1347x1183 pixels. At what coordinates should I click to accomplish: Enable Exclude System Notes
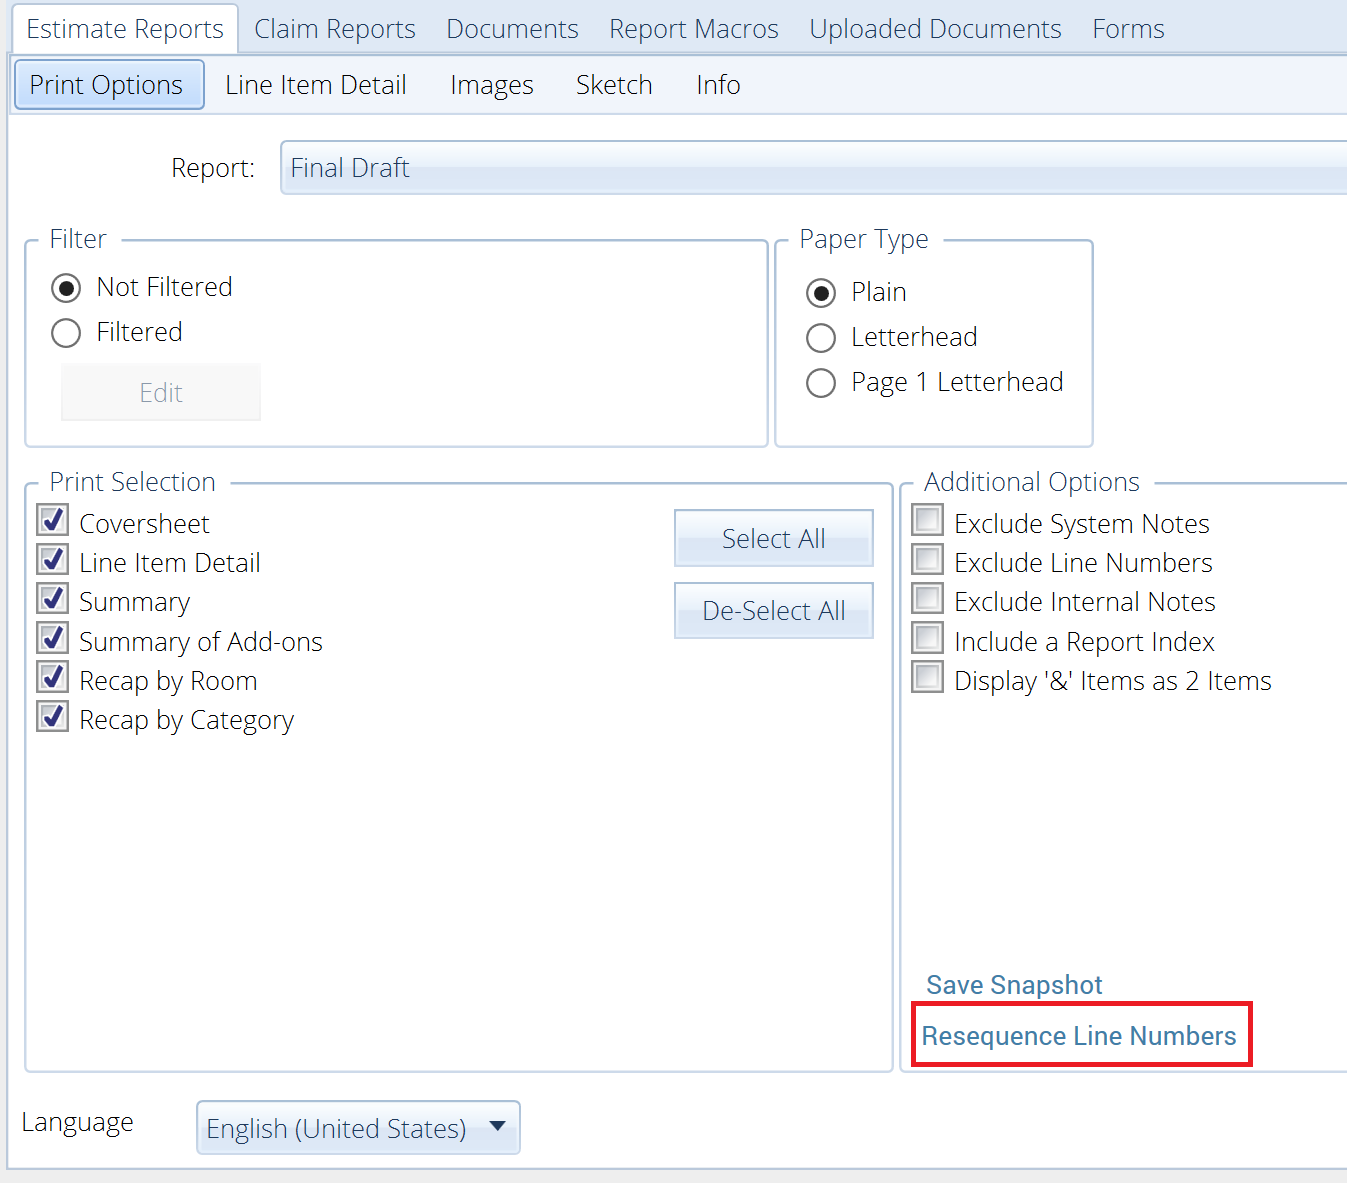pos(928,520)
